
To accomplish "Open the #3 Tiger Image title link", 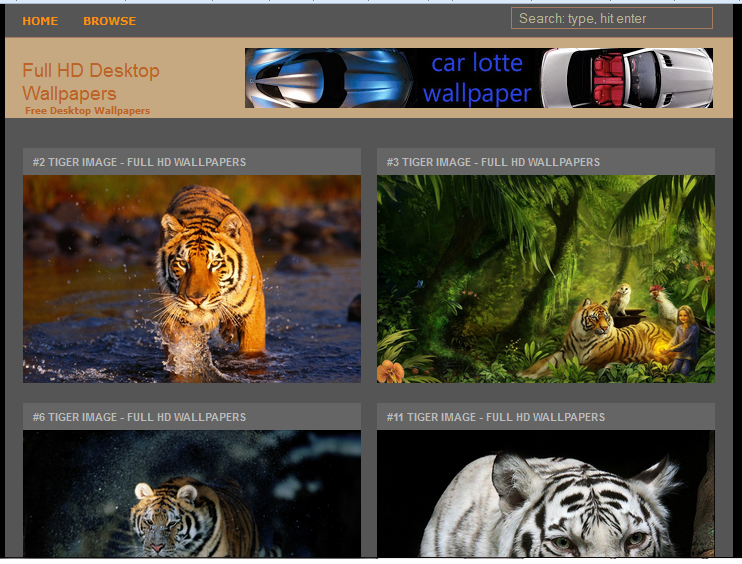I will [x=493, y=162].
